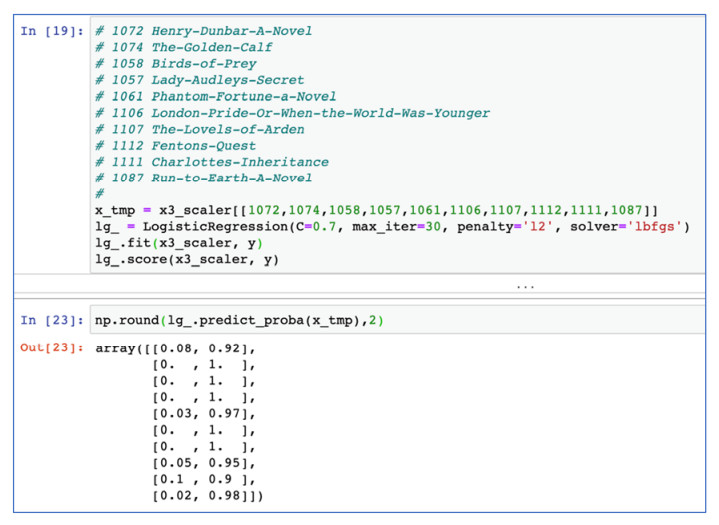Viewport: 719px width, 525px height.
Task: Click the London-Pride comment line
Action: tap(292, 113)
